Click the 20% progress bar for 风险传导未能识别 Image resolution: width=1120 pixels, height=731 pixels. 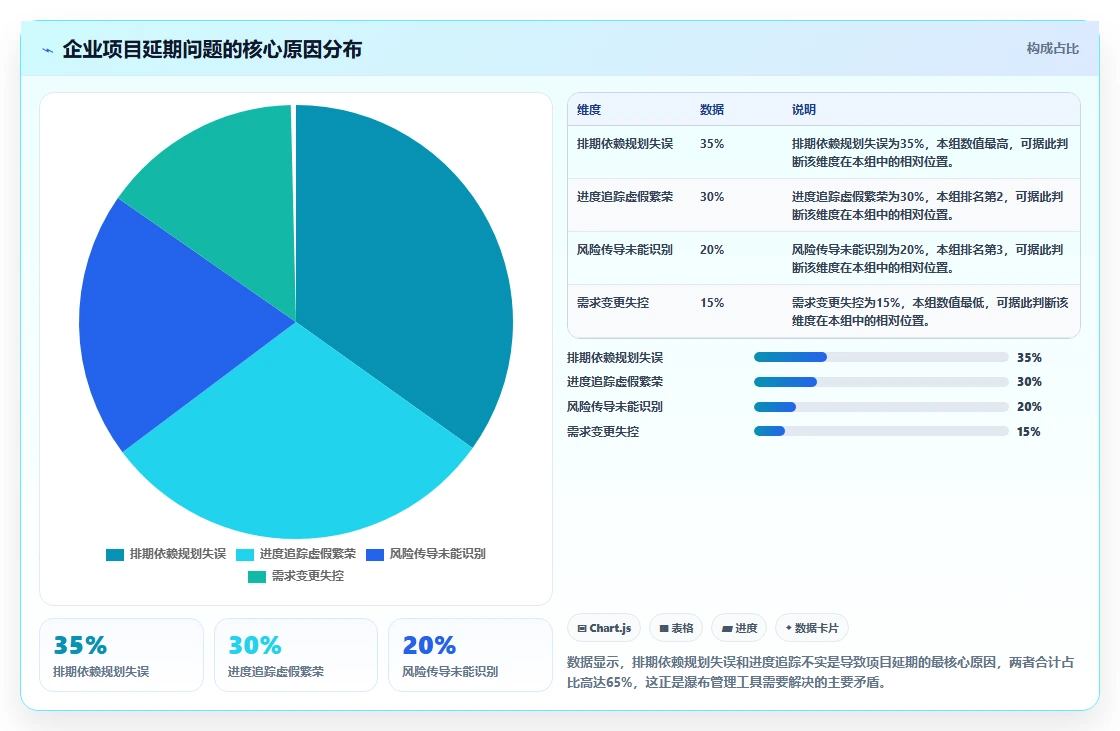point(881,407)
